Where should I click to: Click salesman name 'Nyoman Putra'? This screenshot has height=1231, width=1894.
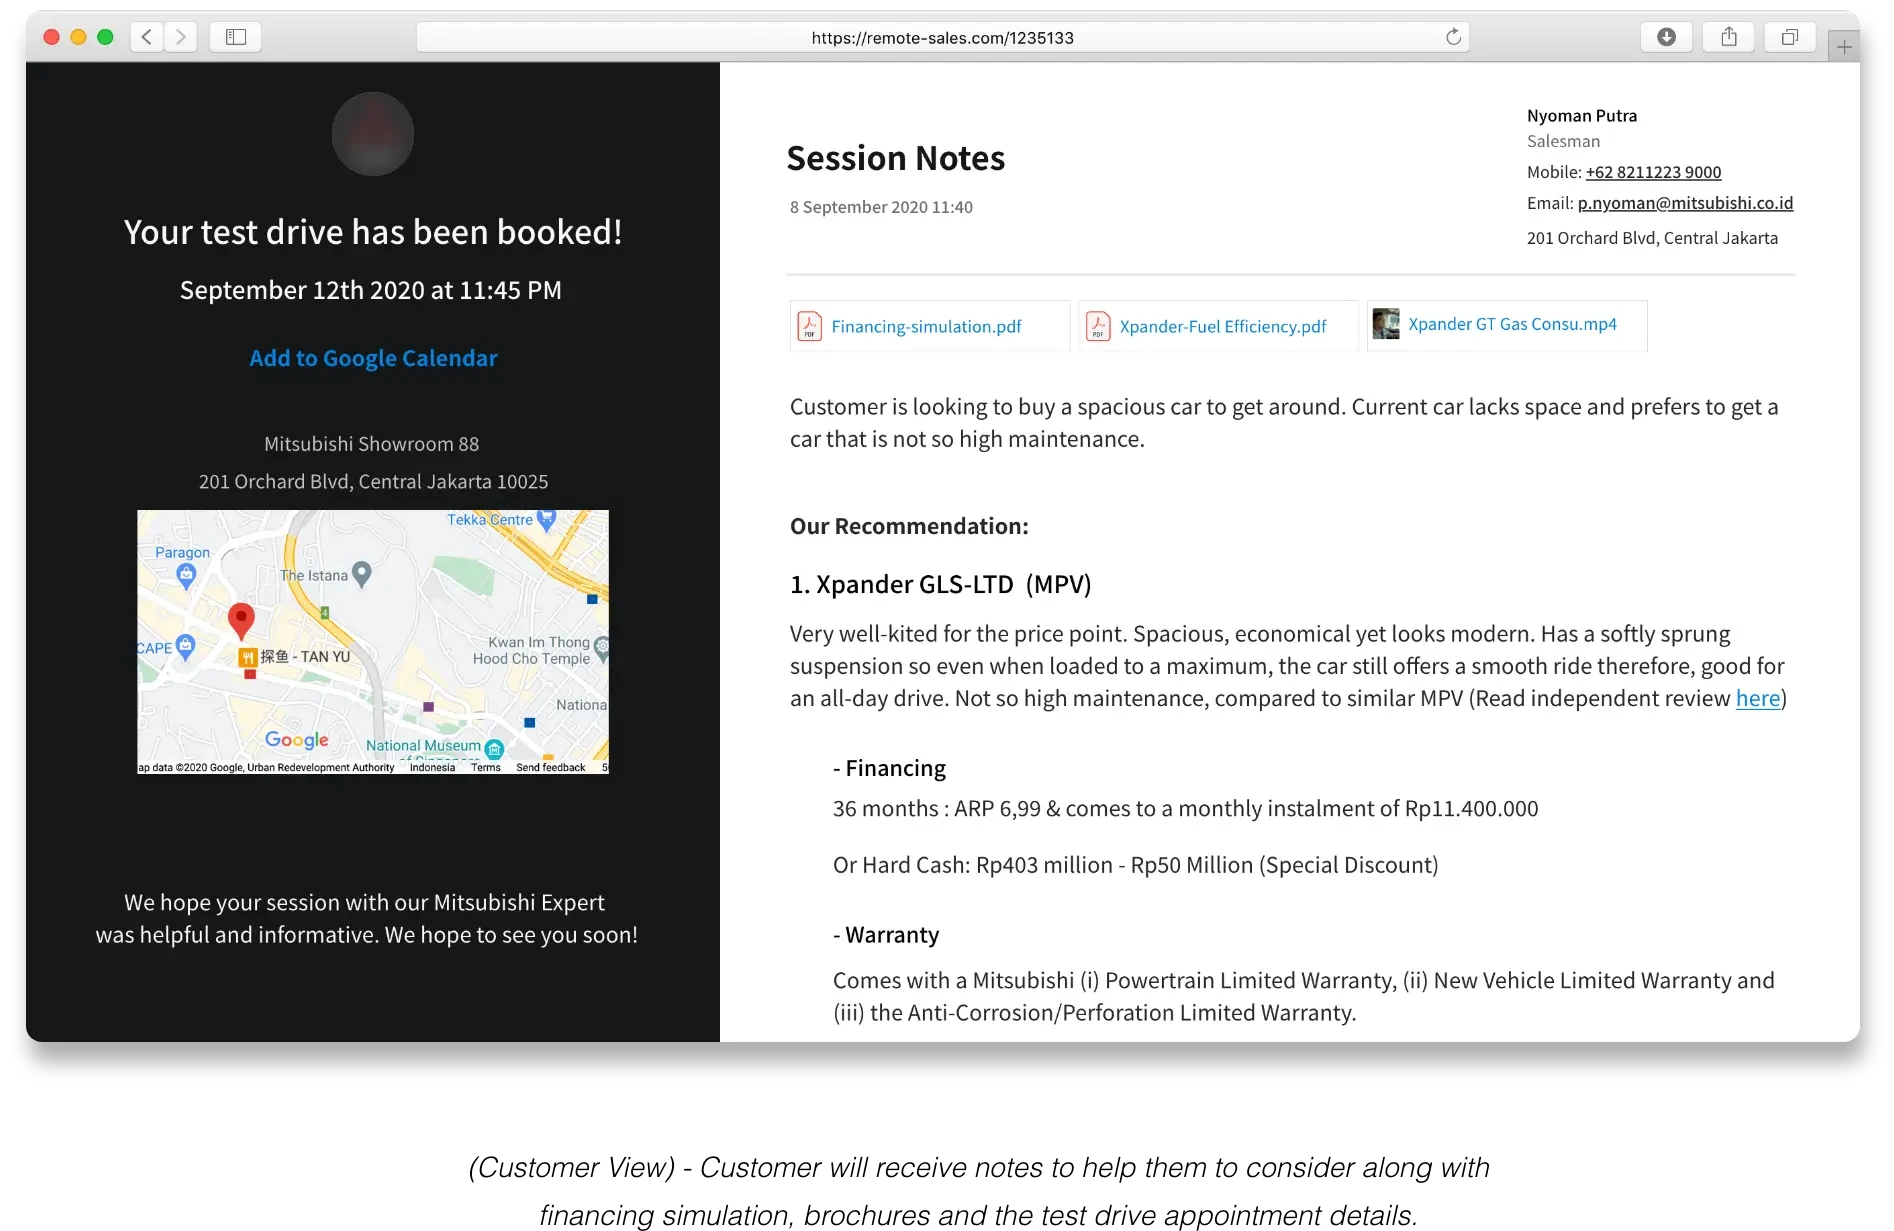coord(1582,116)
